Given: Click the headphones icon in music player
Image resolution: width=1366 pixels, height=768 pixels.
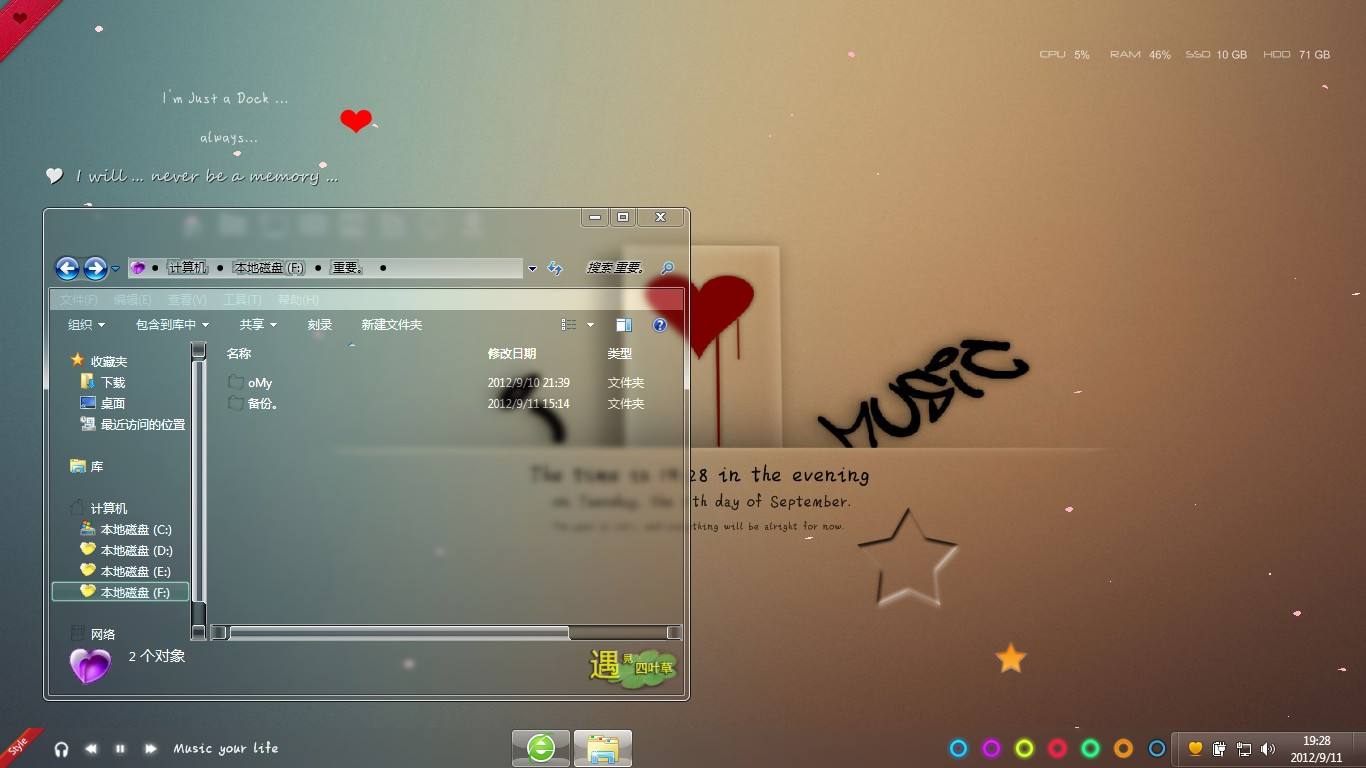Looking at the screenshot, I should (x=61, y=749).
